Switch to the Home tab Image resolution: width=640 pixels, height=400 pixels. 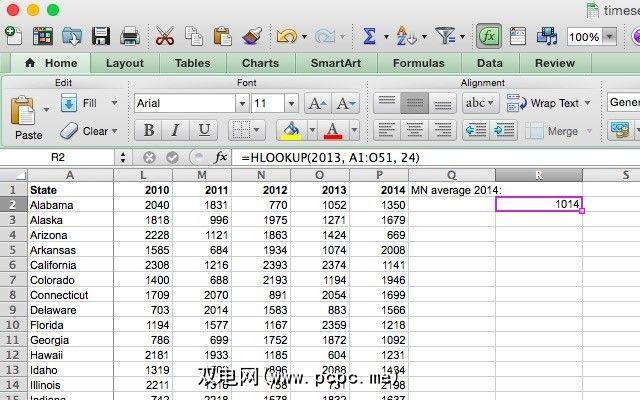[x=51, y=63]
